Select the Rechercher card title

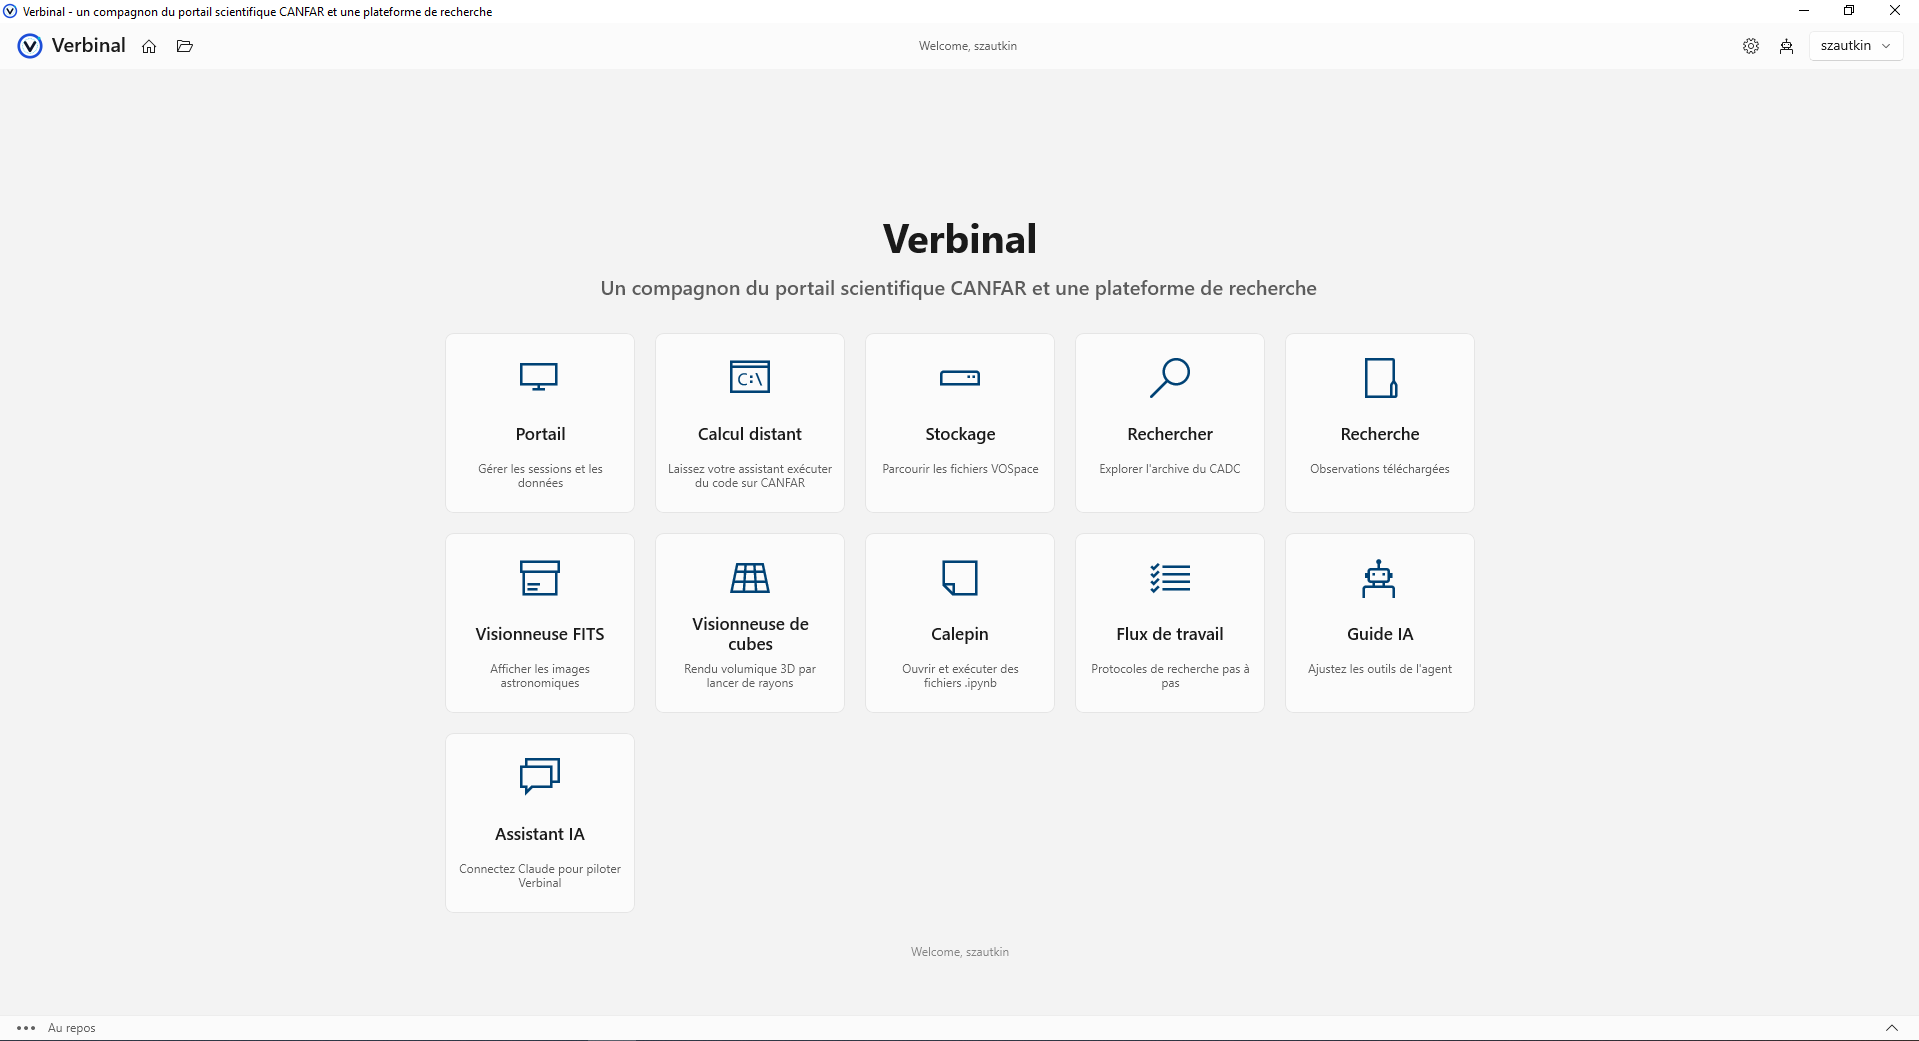point(1170,434)
